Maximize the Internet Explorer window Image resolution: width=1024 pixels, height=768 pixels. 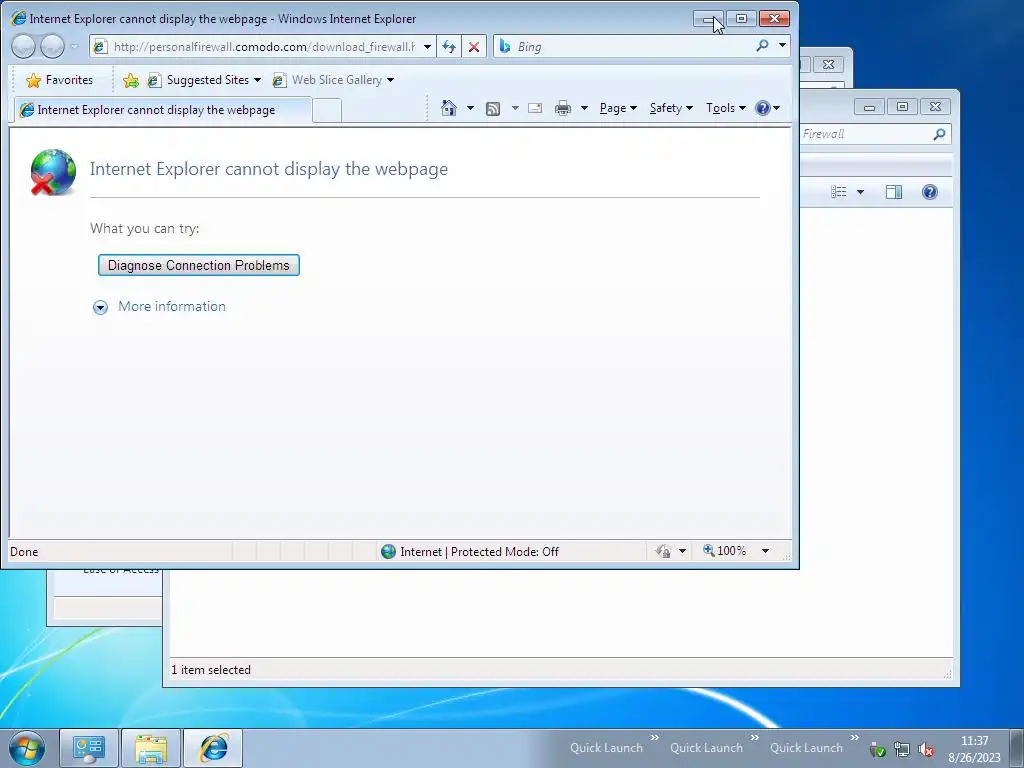click(741, 19)
